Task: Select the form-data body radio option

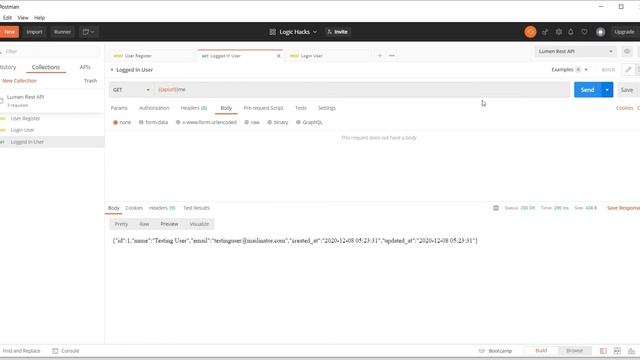Action: coord(141,122)
